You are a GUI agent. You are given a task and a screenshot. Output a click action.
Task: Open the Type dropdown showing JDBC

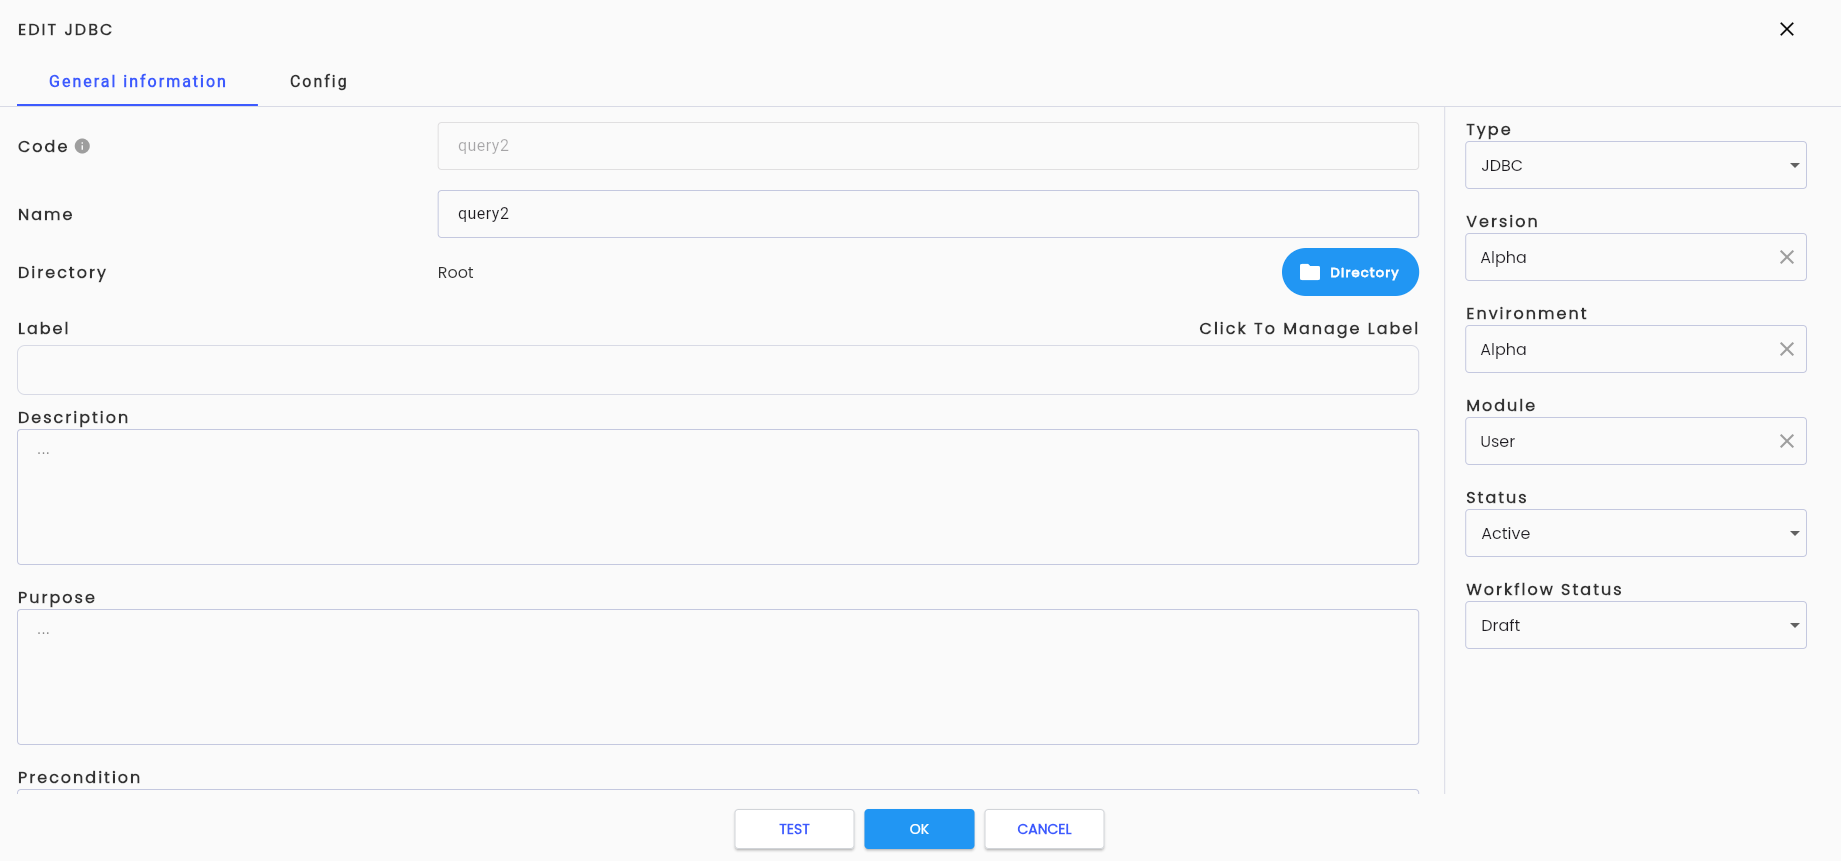pos(1636,165)
